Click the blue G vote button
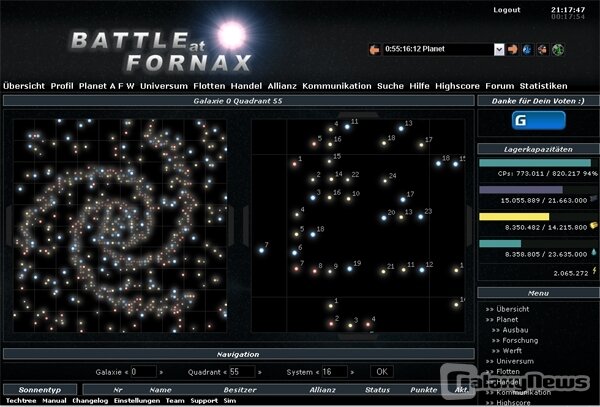 tap(538, 120)
